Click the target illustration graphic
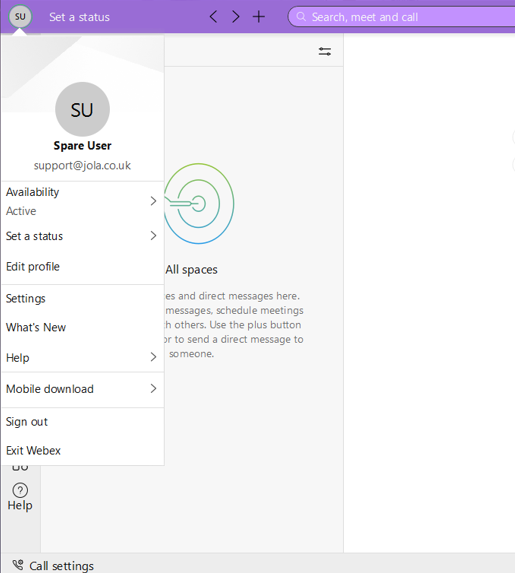Viewport: 515px width, 573px height. pyautogui.click(x=199, y=204)
